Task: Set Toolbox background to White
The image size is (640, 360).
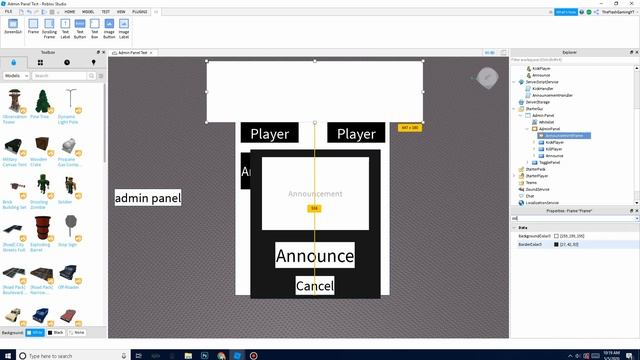Action: pyautogui.click(x=35, y=333)
